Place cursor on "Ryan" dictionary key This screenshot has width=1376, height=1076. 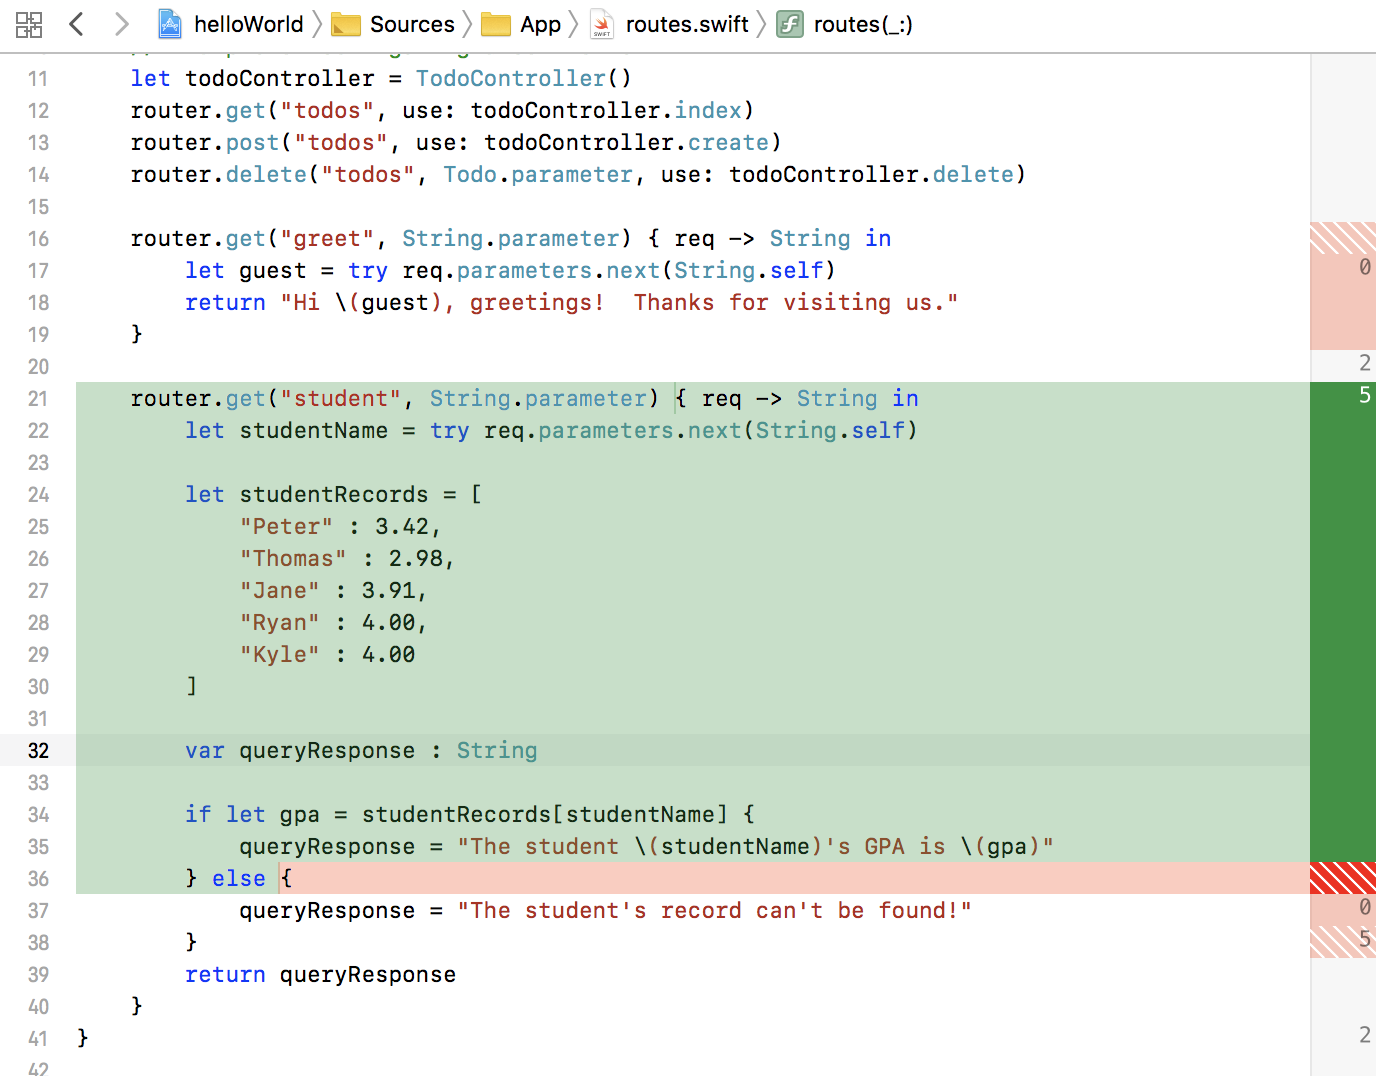279,623
